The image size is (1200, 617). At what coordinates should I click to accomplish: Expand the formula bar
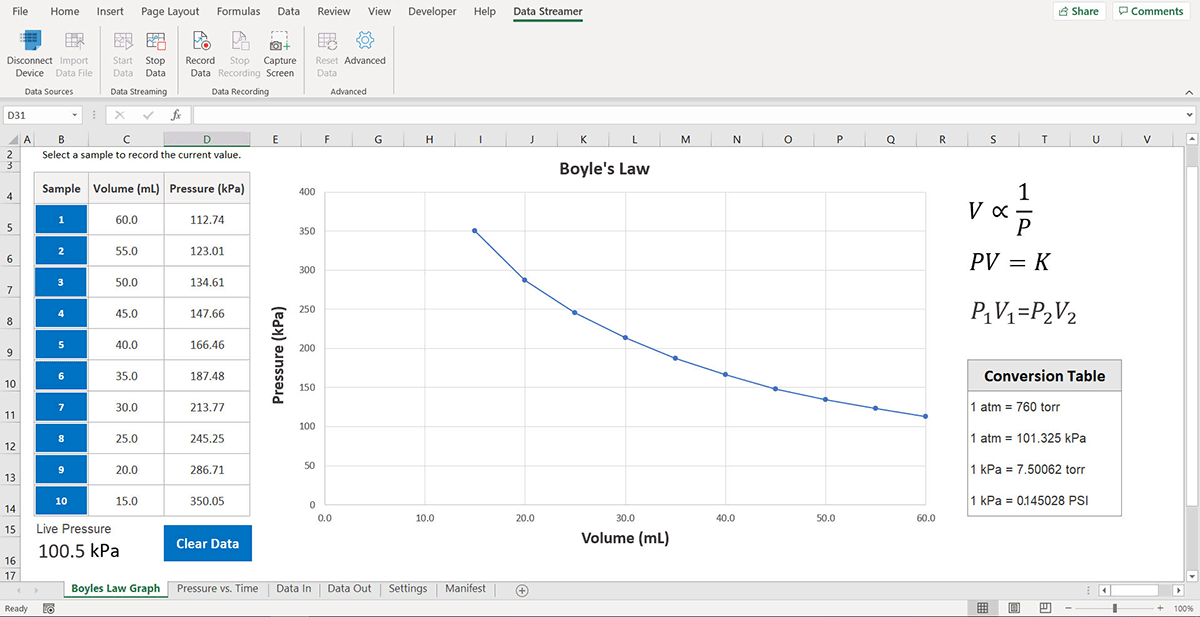(x=1189, y=115)
